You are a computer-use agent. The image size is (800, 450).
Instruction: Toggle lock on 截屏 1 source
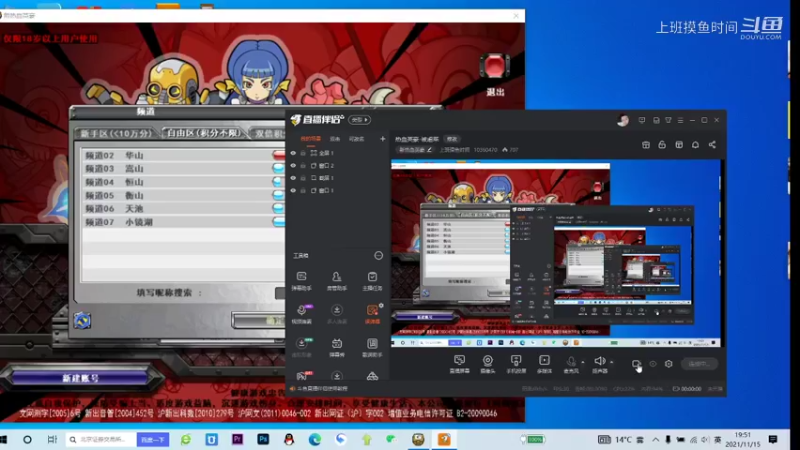pyautogui.click(x=303, y=178)
